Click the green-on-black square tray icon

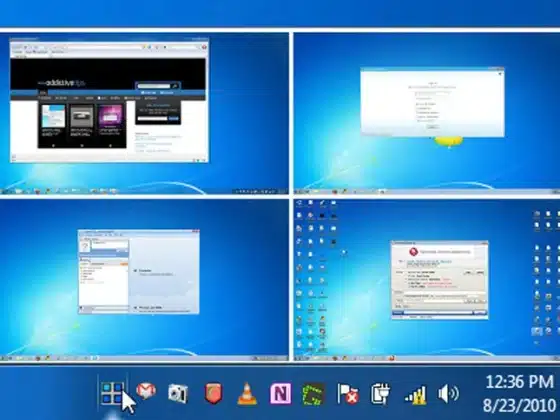[x=313, y=394]
